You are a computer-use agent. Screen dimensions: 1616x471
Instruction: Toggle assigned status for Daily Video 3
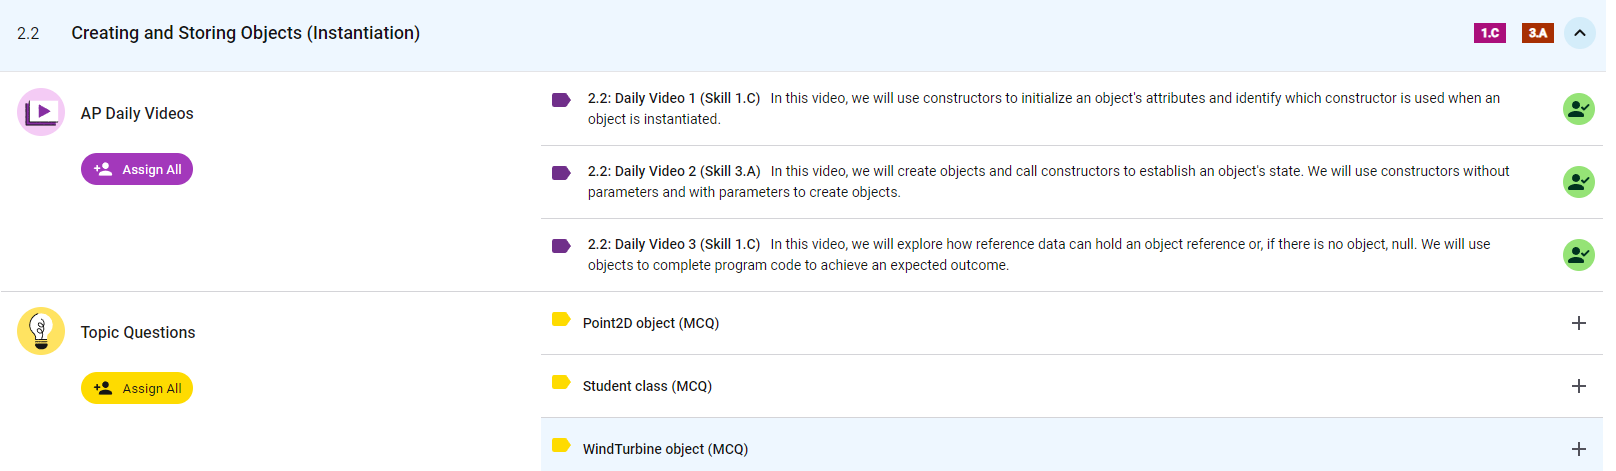(1578, 255)
